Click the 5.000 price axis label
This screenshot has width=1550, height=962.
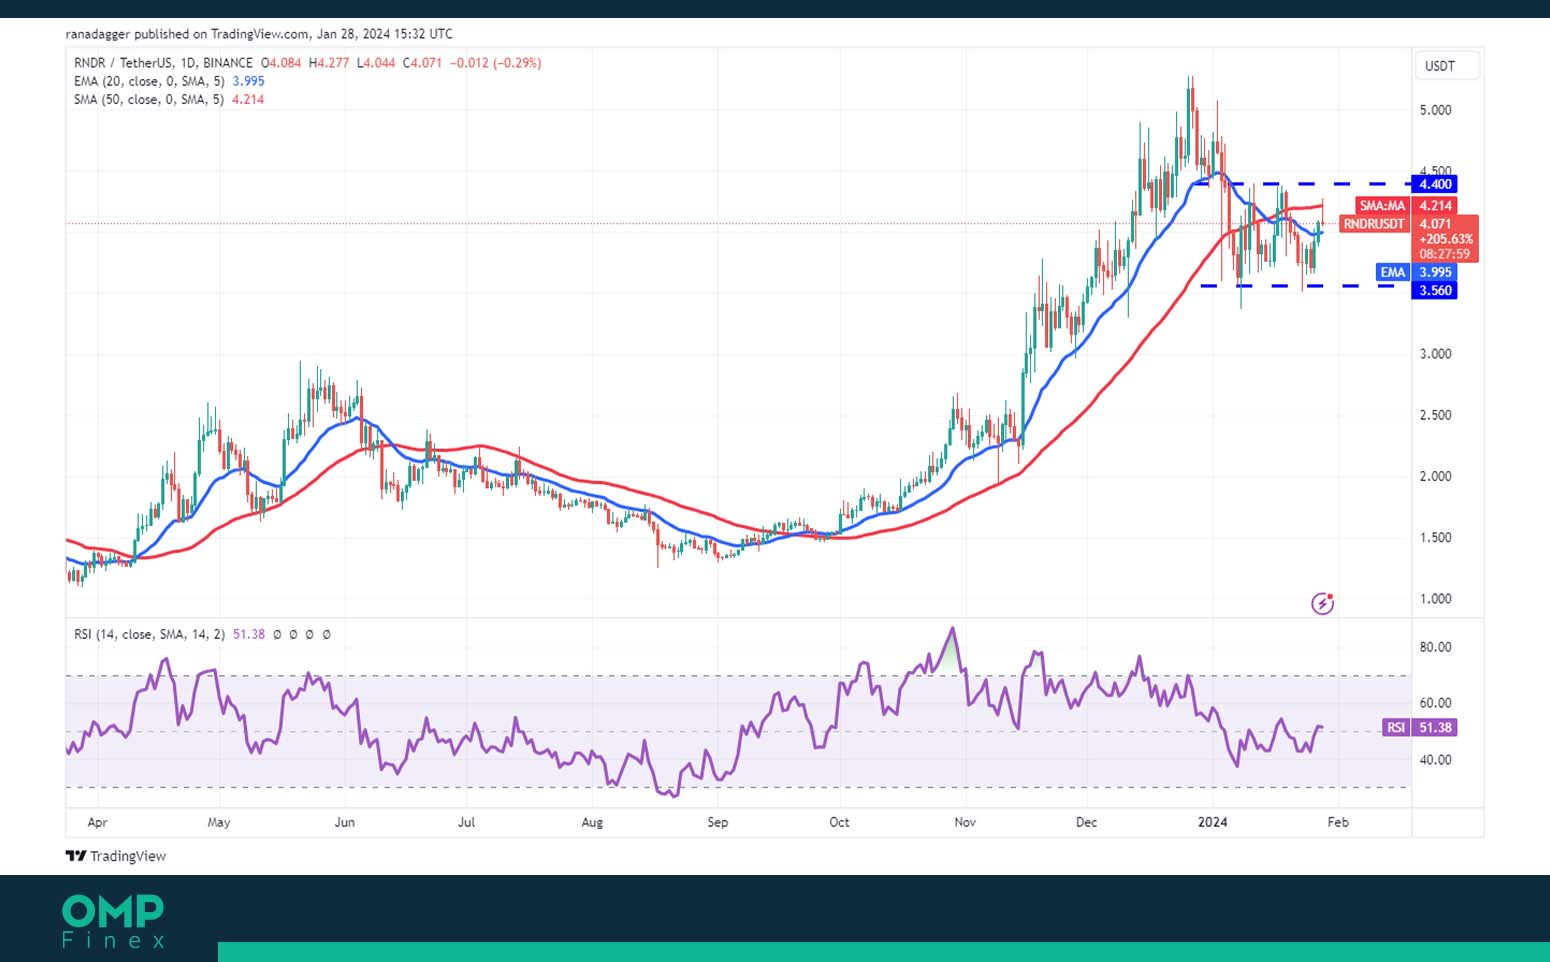(1435, 110)
